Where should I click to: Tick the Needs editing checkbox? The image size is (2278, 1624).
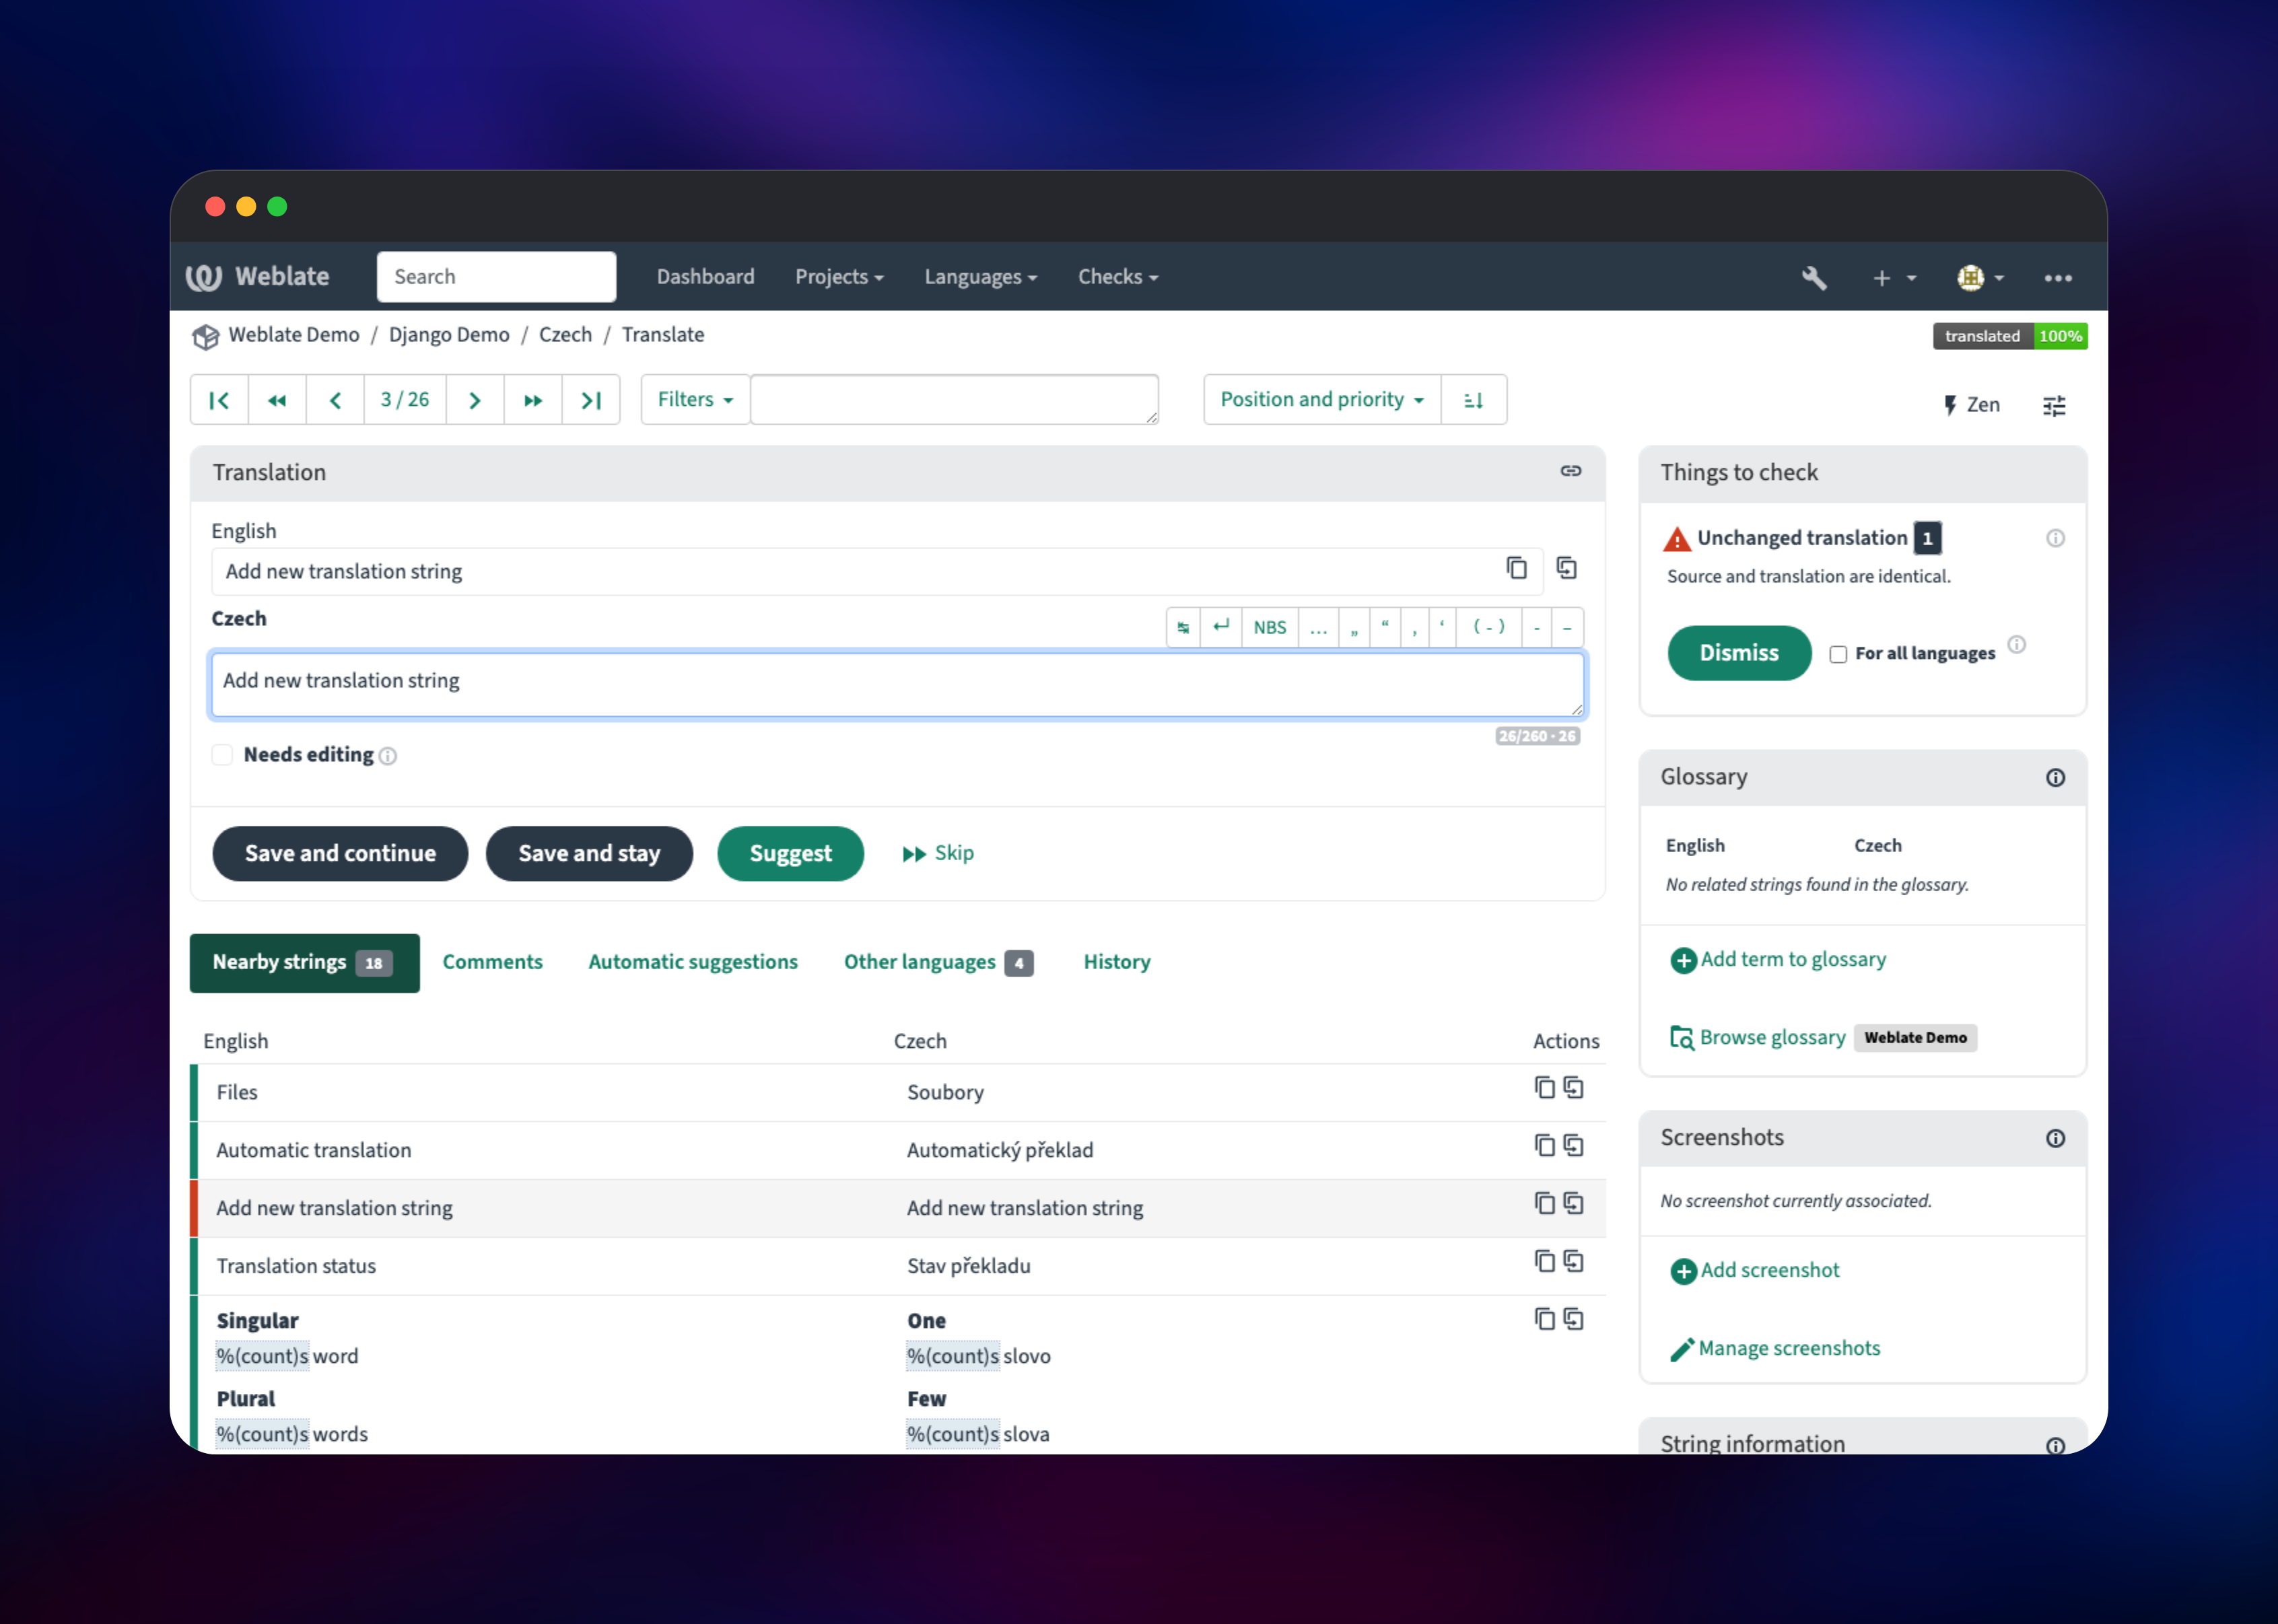(222, 755)
